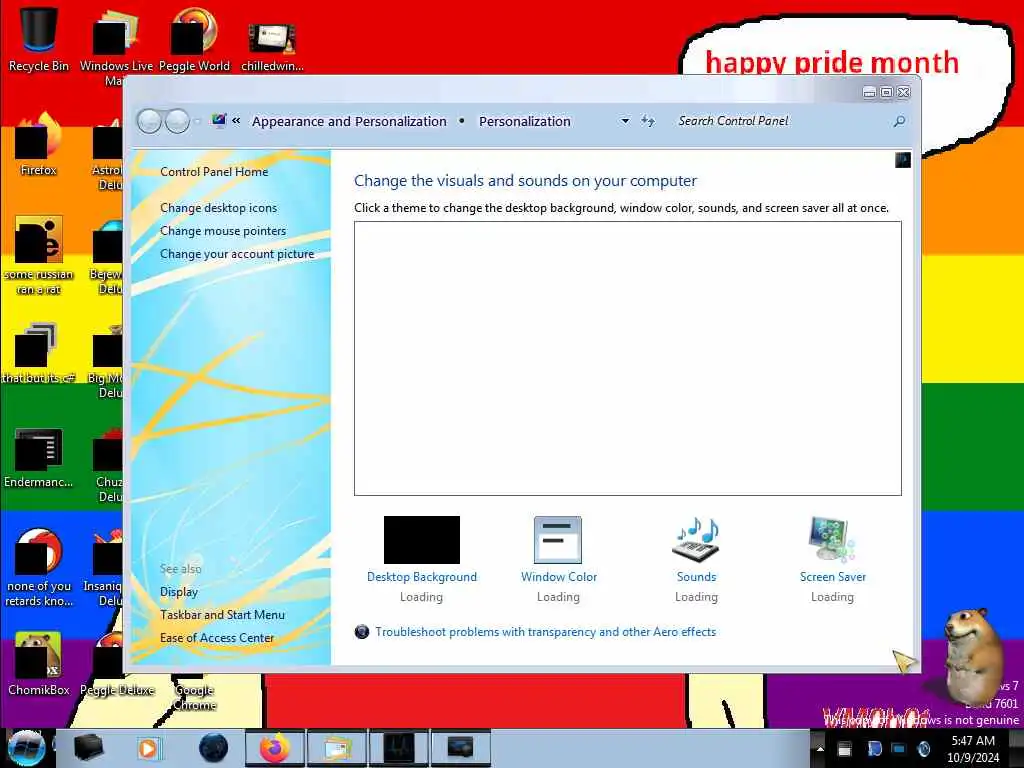Open Ease of Access Center link
This screenshot has height=768, width=1024.
click(217, 637)
